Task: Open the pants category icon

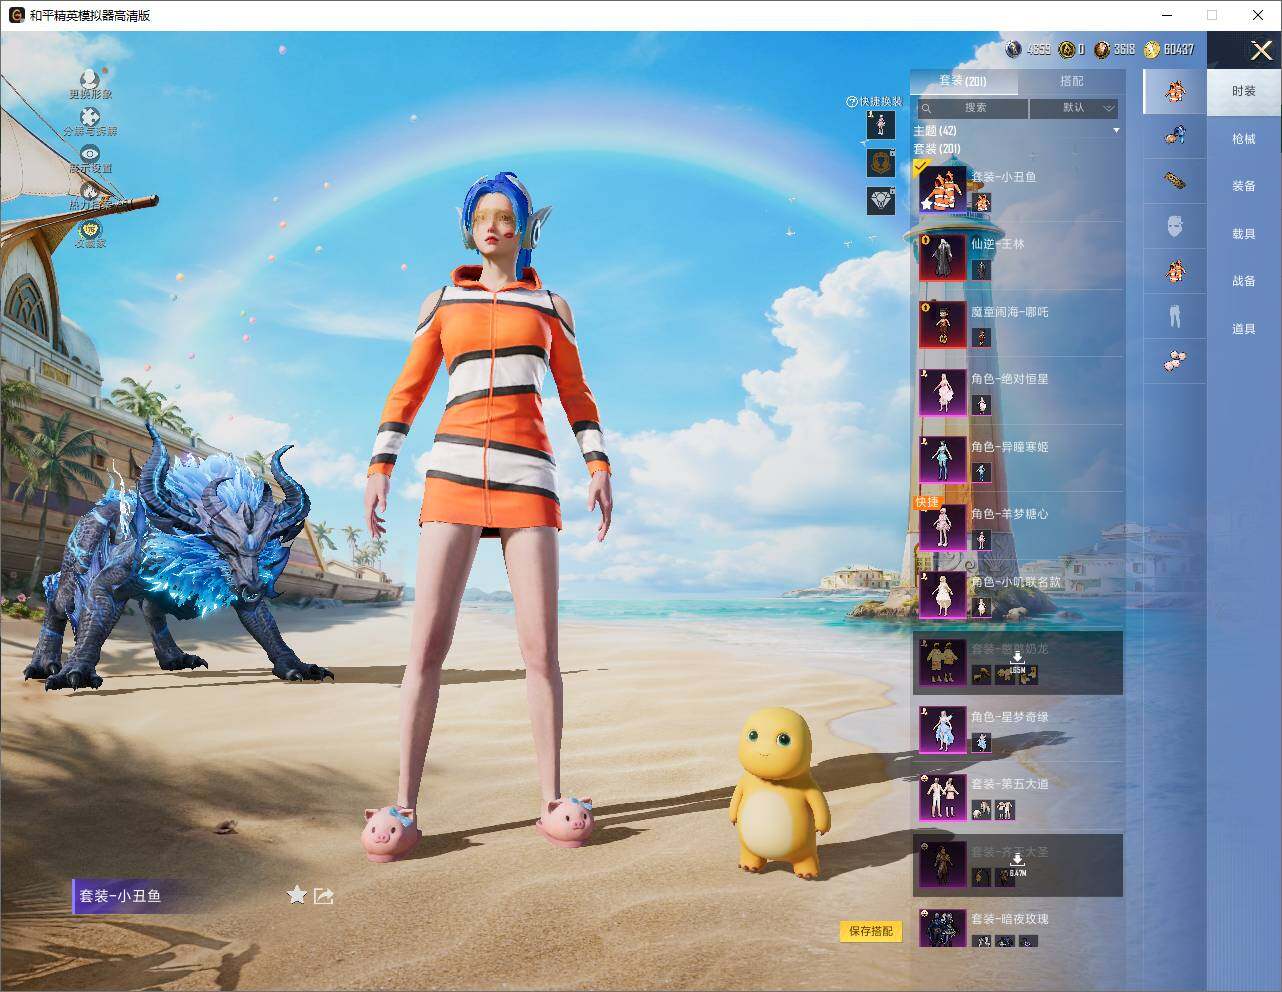Action: (1175, 315)
